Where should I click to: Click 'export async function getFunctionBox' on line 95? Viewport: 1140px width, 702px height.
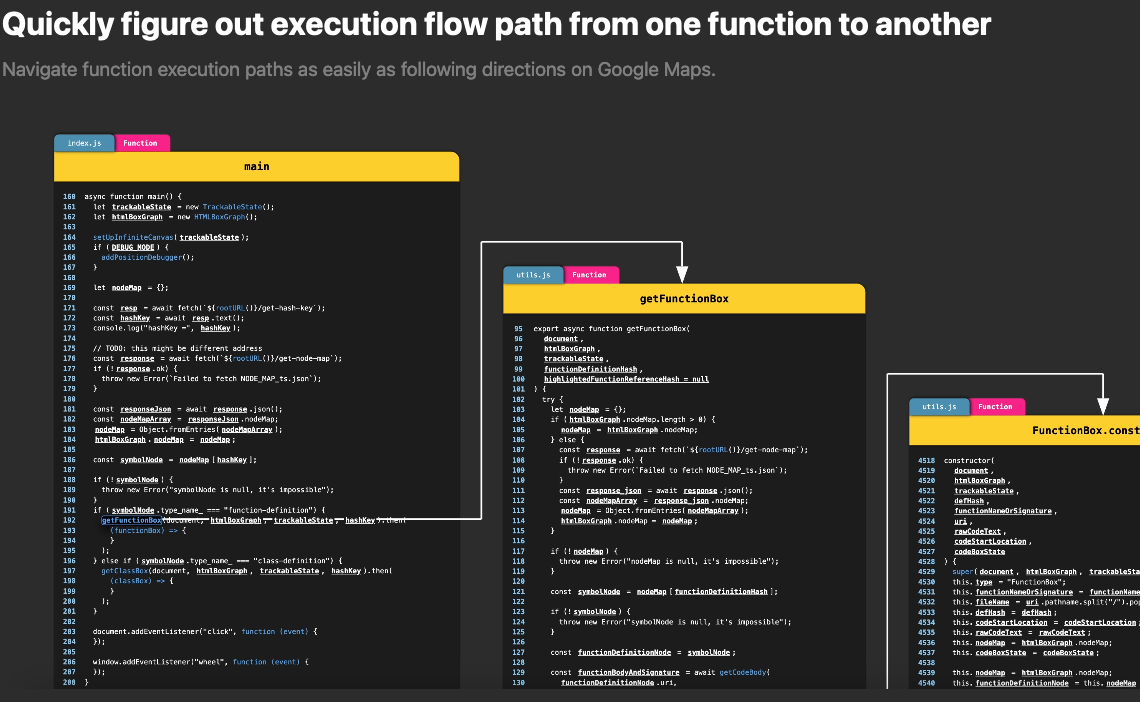click(611, 328)
